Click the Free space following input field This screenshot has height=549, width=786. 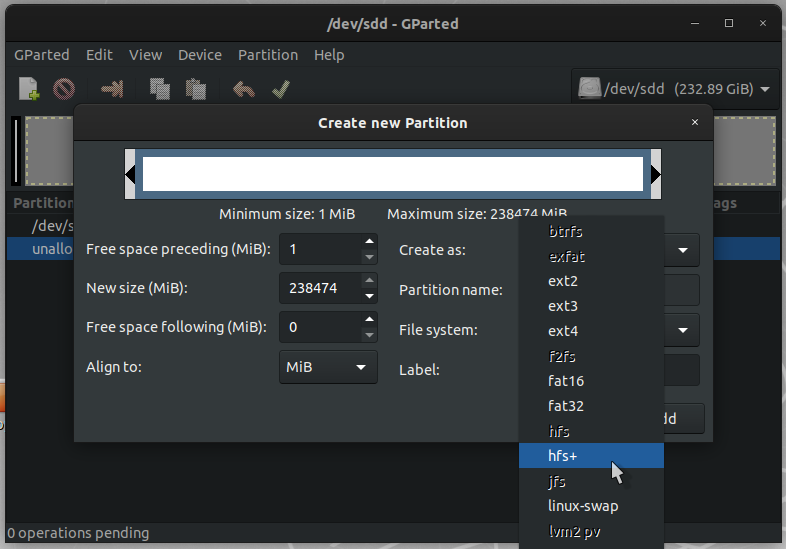point(321,327)
